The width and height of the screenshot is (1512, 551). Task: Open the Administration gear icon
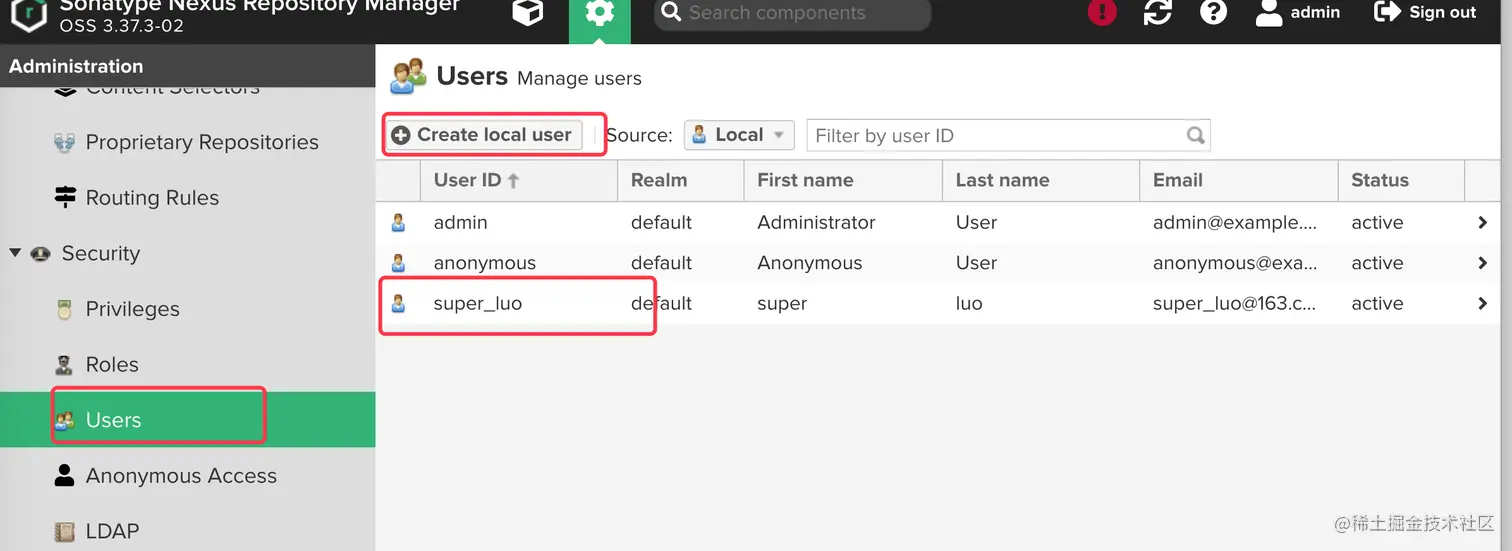(x=600, y=14)
